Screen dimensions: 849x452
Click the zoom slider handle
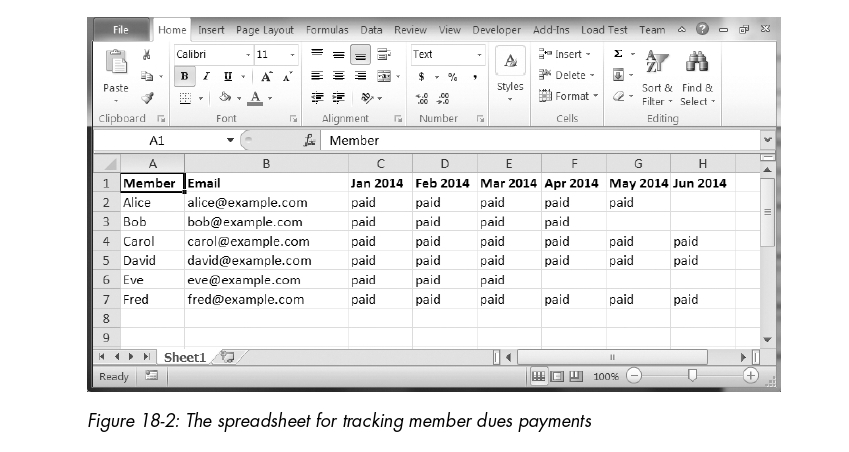pos(690,376)
